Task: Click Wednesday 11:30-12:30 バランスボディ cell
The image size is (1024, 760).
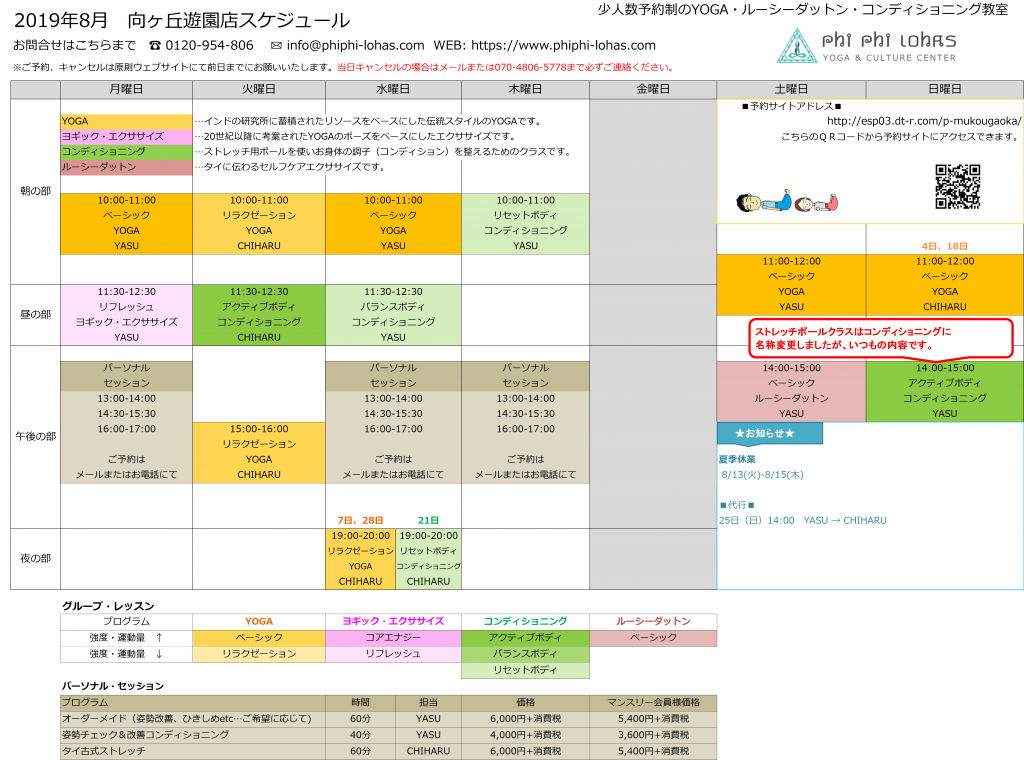Action: point(393,315)
